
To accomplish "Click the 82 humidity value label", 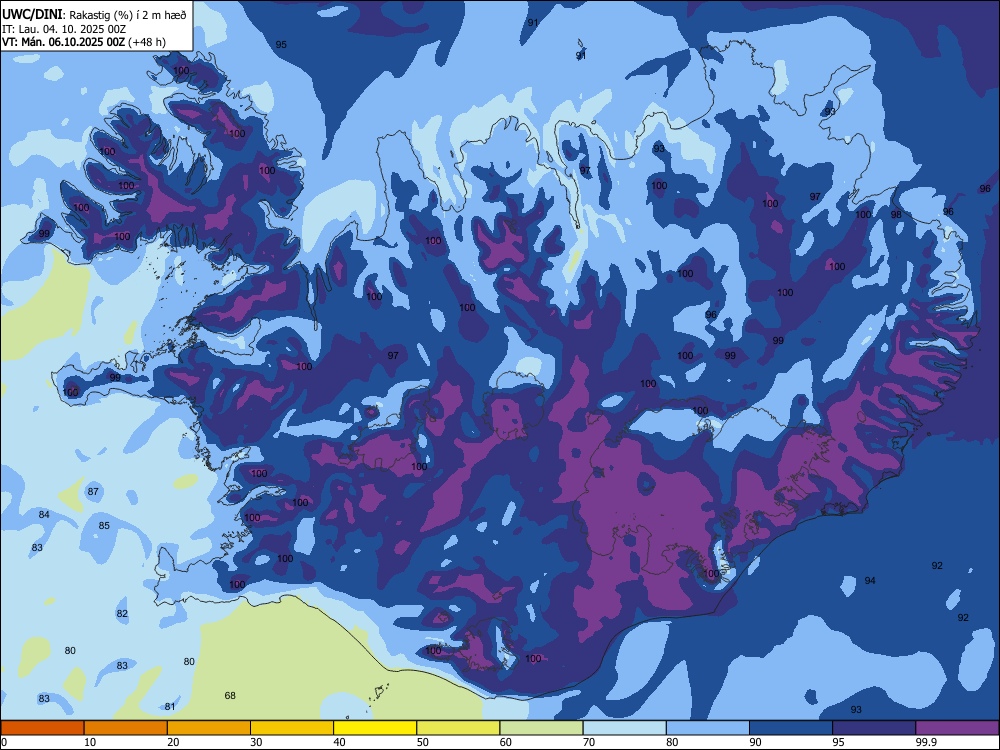I will point(122,614).
